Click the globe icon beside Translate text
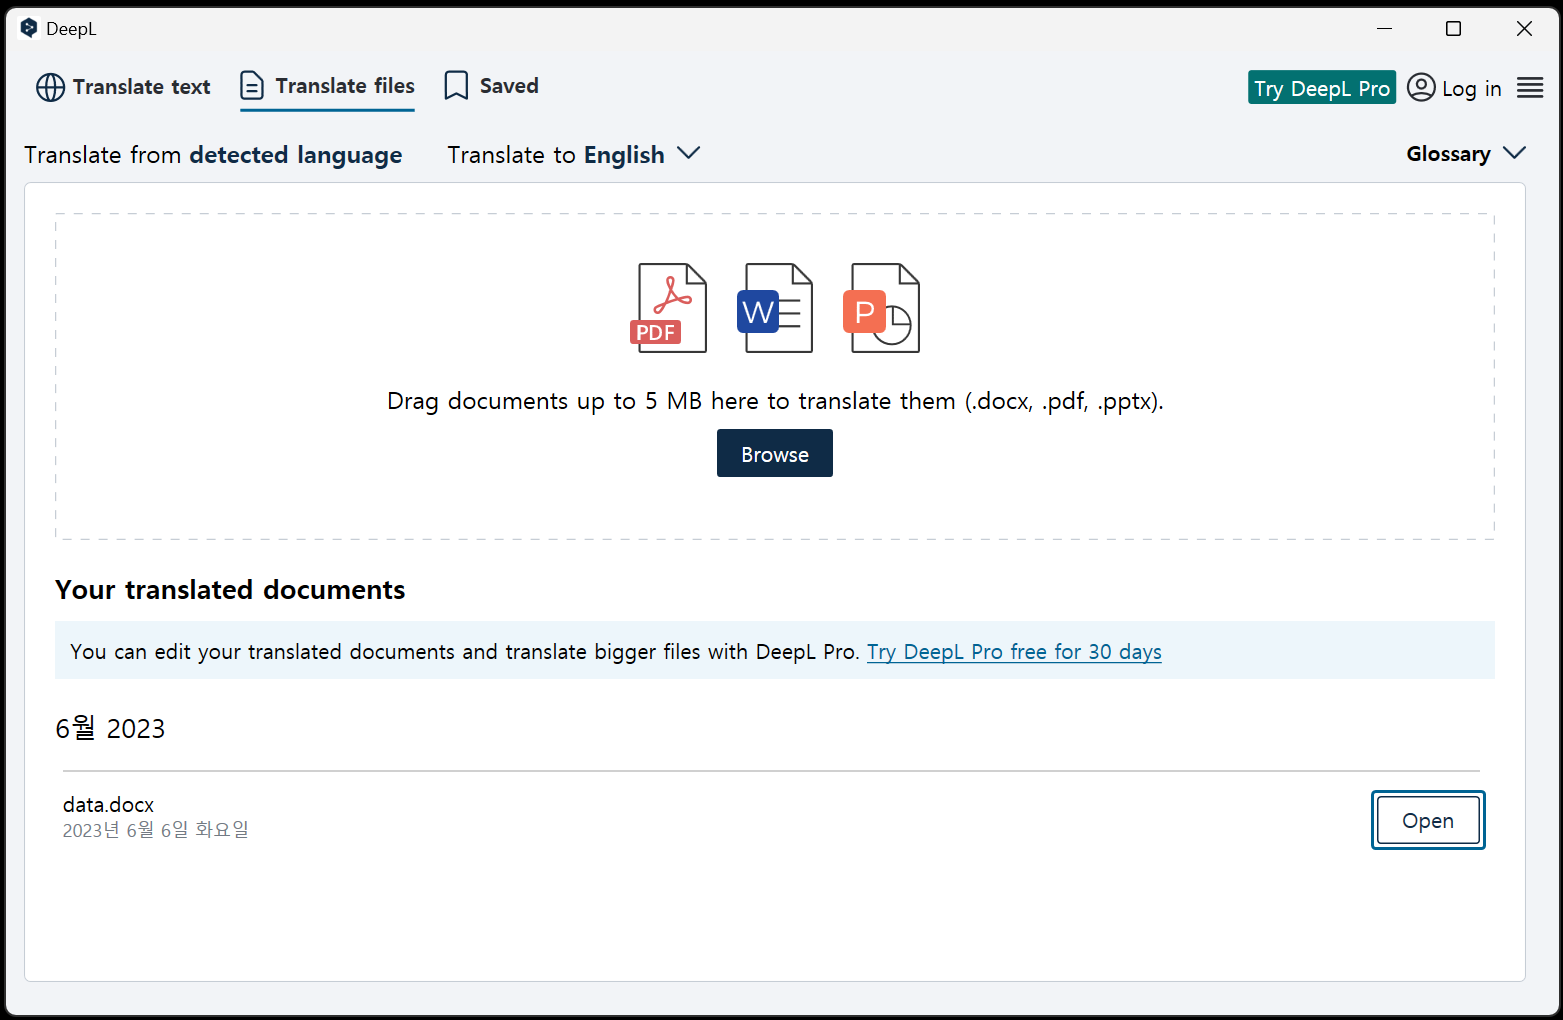This screenshot has width=1563, height=1020. 50,88
